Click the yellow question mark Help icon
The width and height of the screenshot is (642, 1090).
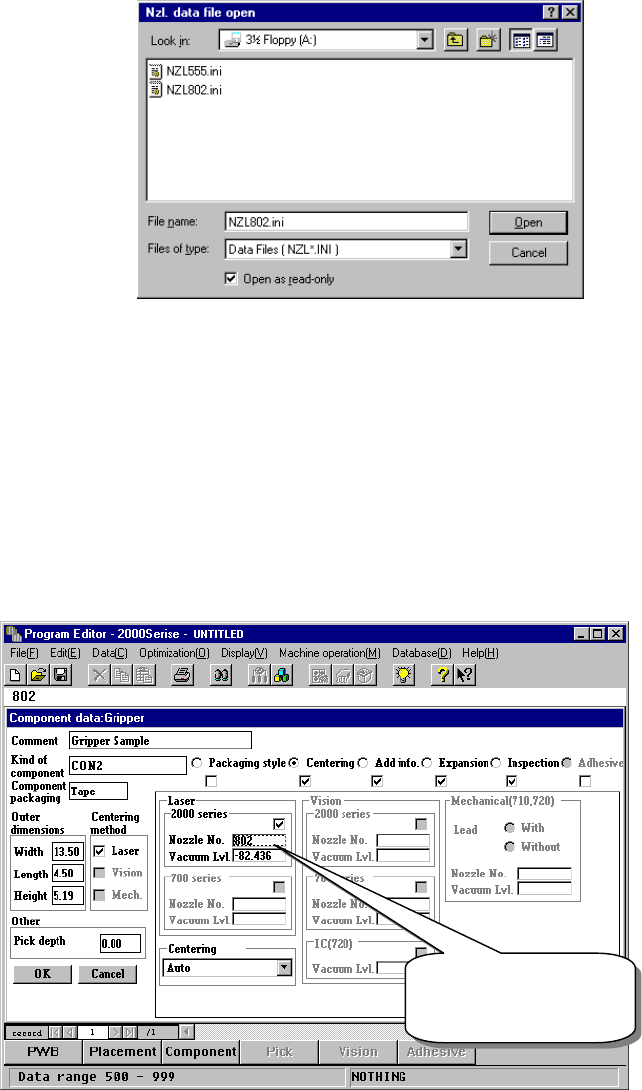pos(442,675)
